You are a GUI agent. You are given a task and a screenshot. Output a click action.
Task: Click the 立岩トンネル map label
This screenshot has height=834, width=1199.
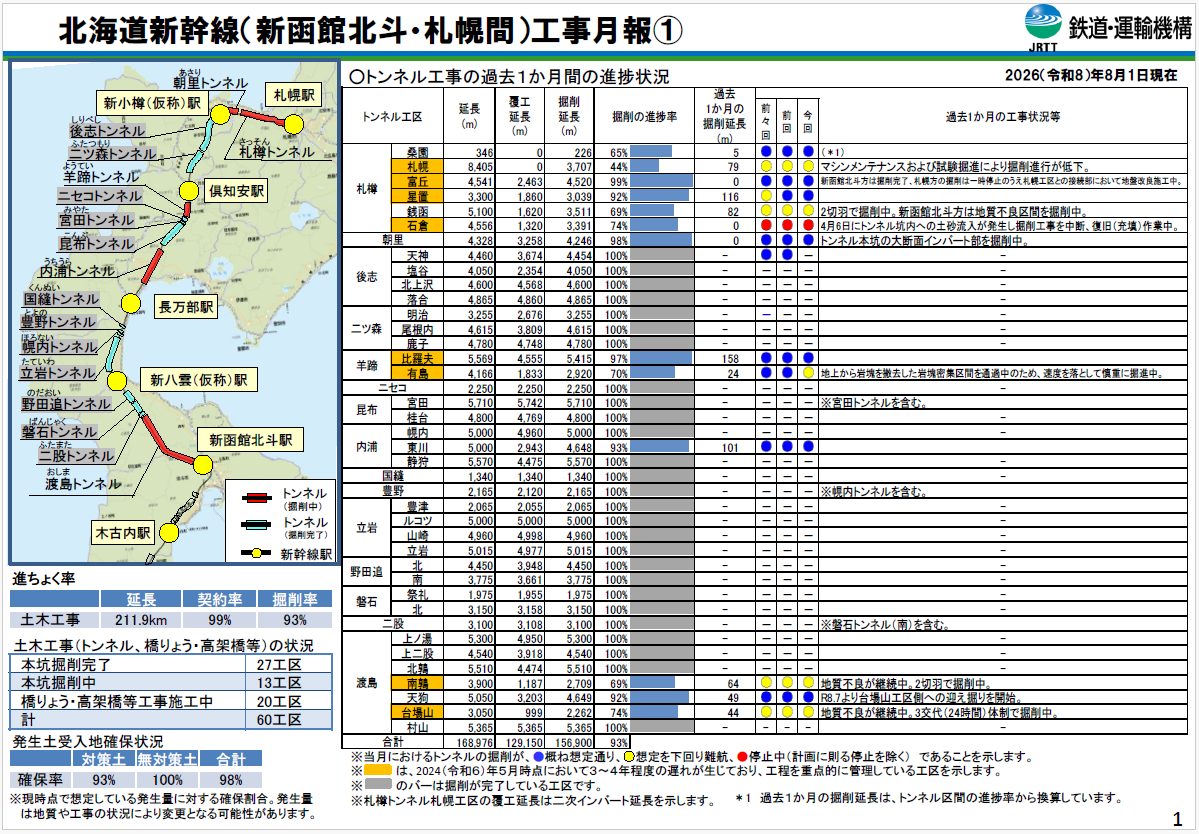pos(59,373)
